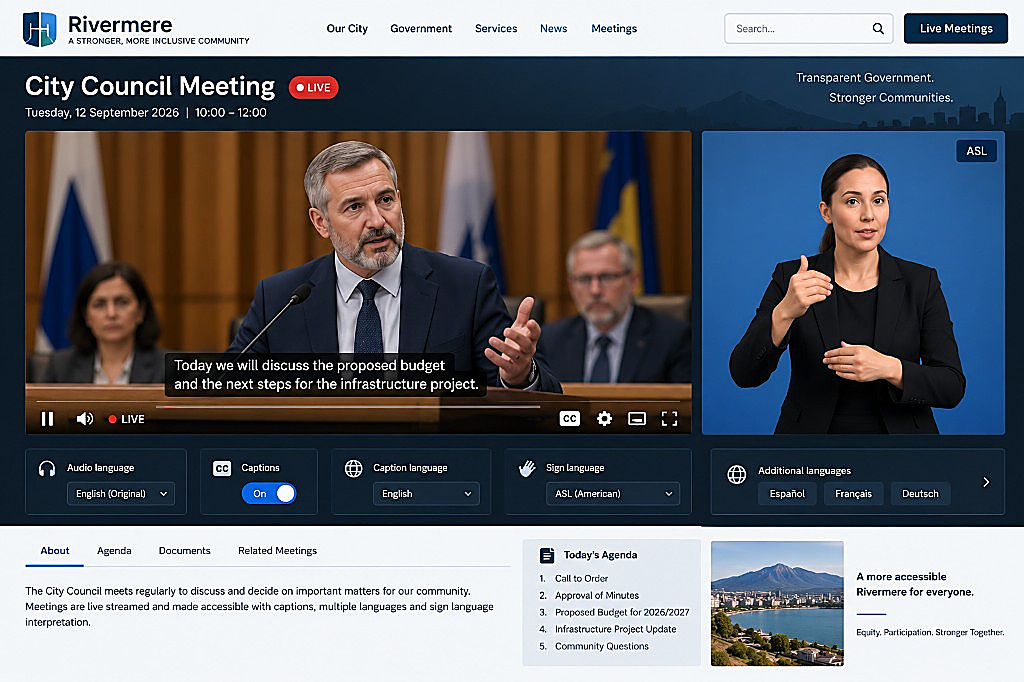Switch to the Documents tab
The height and width of the screenshot is (682, 1024).
pos(185,551)
